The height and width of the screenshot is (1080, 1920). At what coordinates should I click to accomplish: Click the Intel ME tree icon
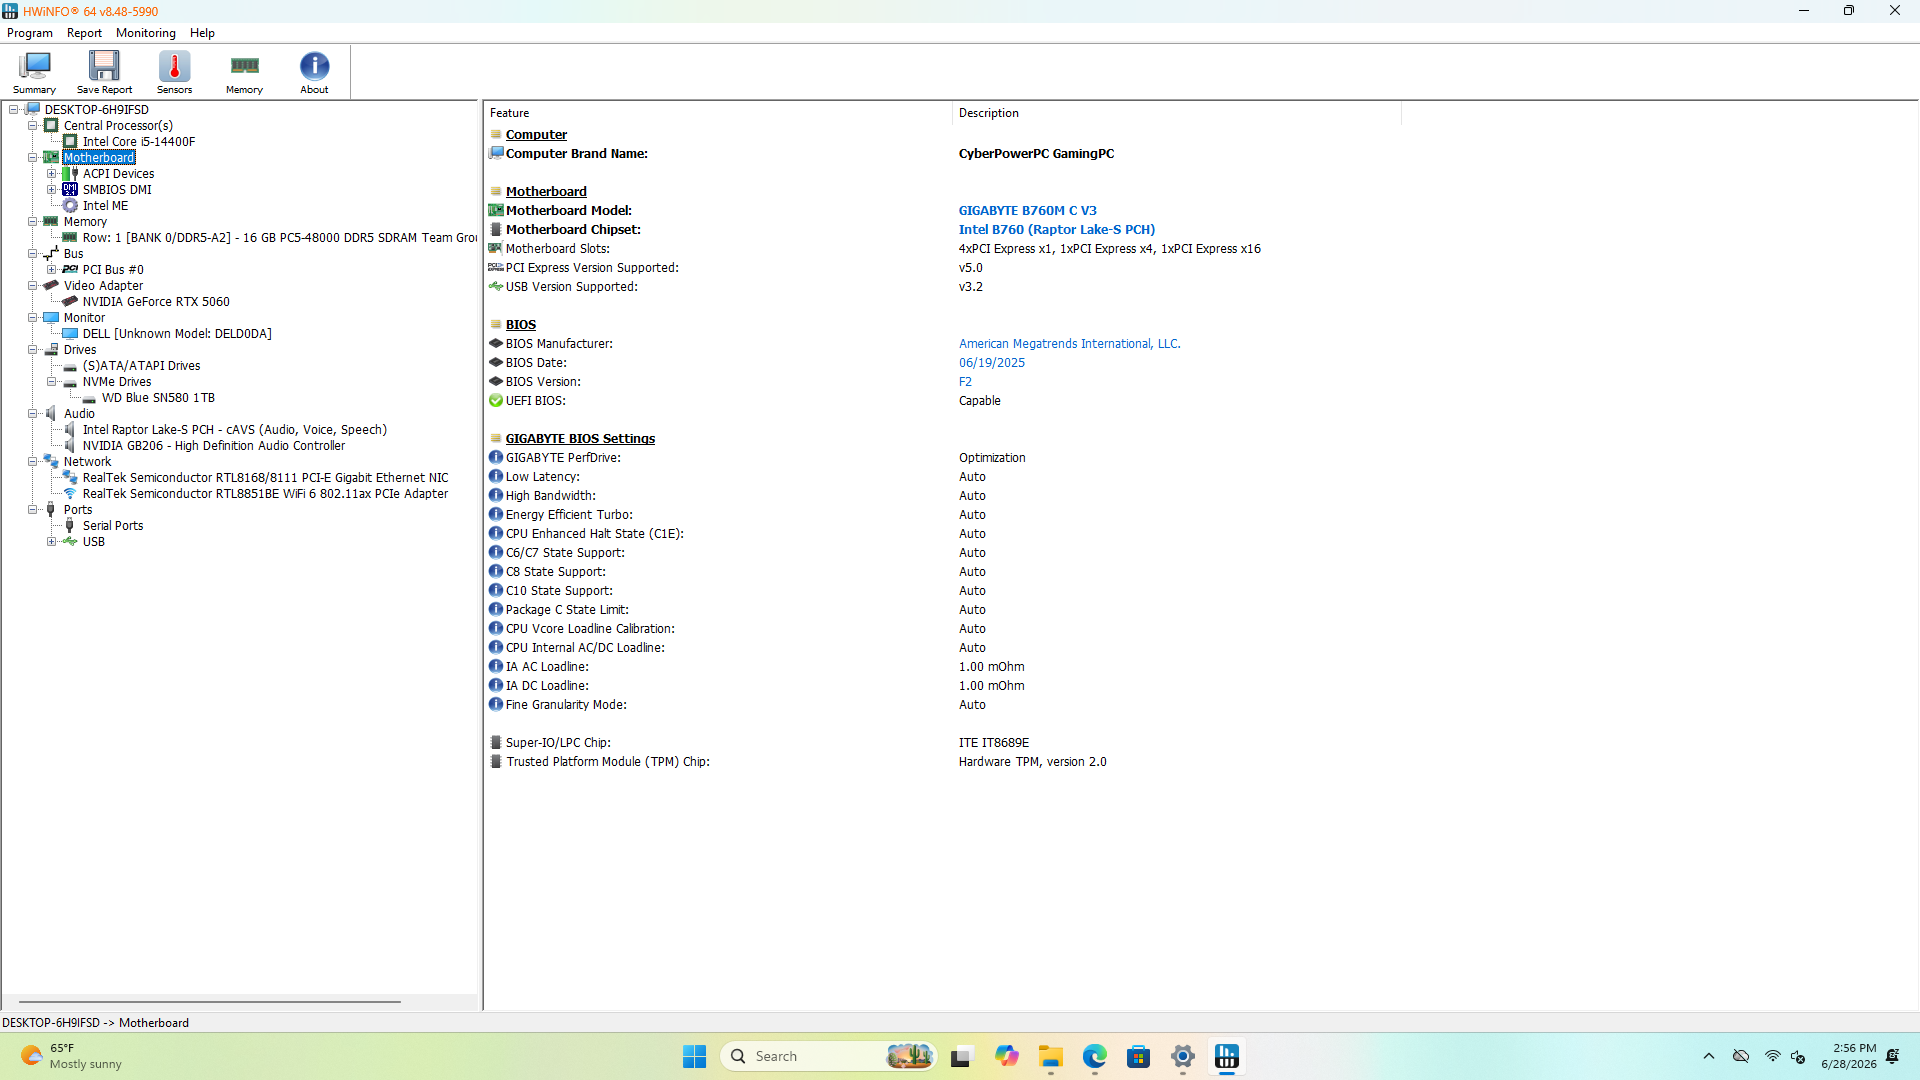(x=70, y=206)
